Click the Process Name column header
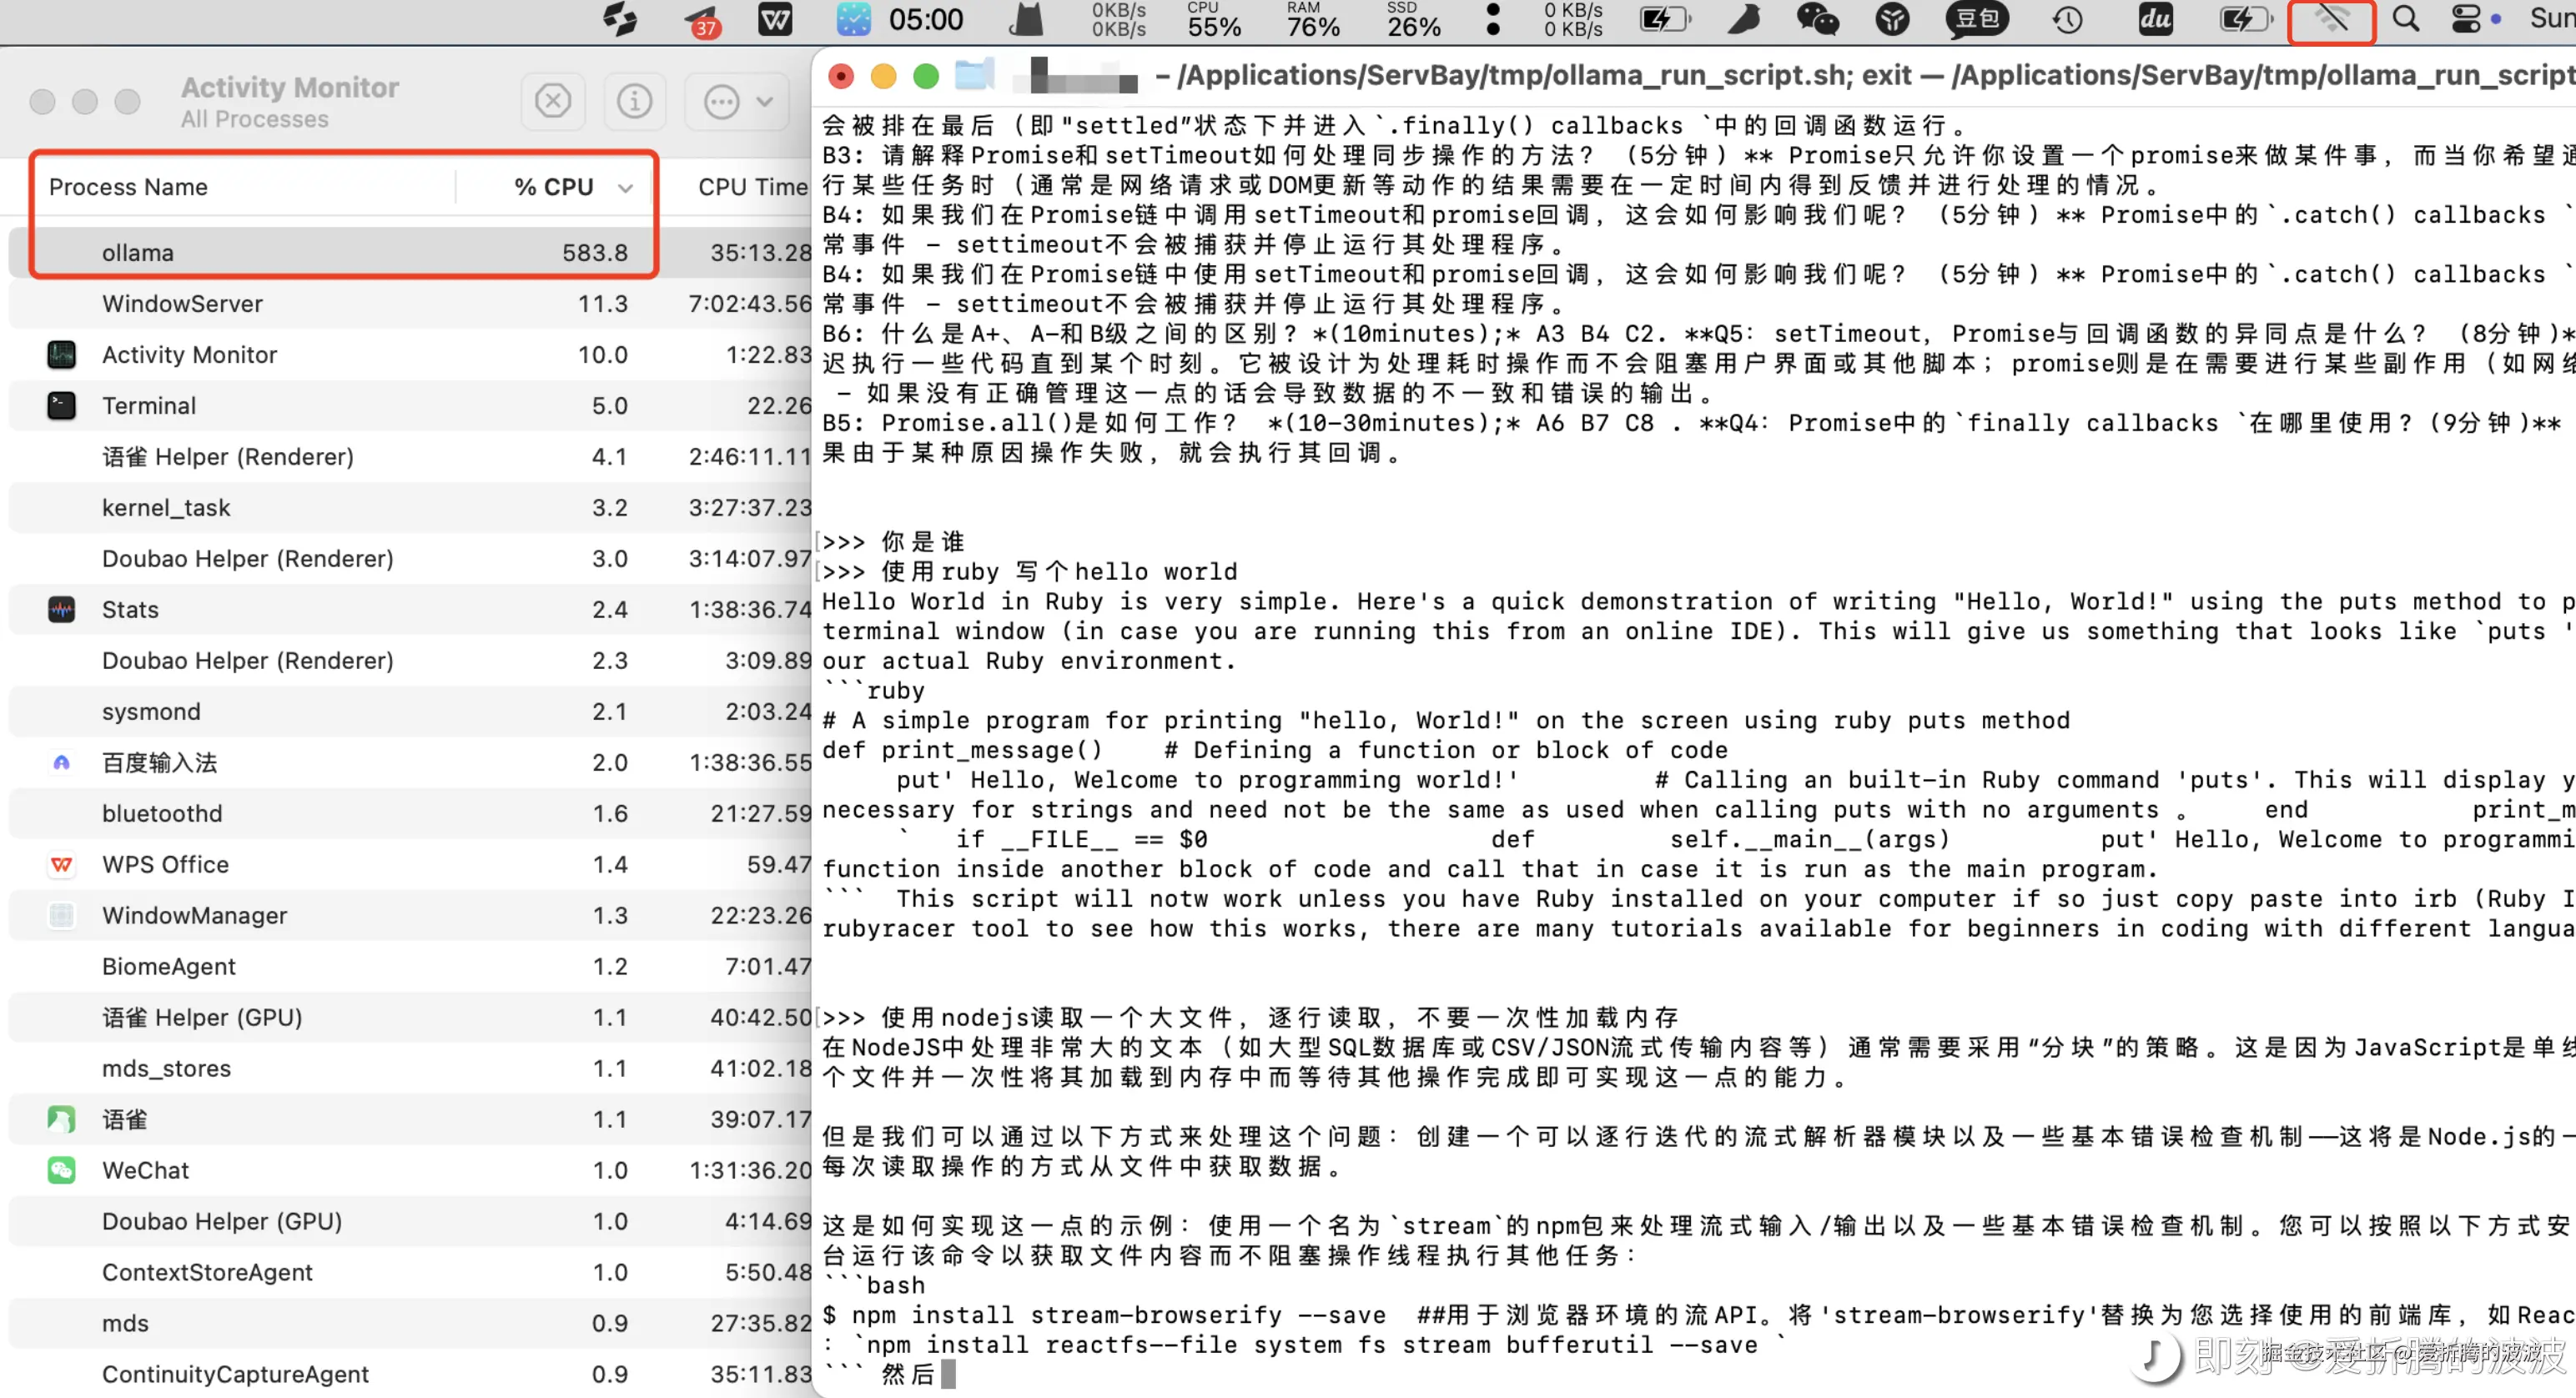Image resolution: width=2576 pixels, height=1398 pixels. point(128,187)
